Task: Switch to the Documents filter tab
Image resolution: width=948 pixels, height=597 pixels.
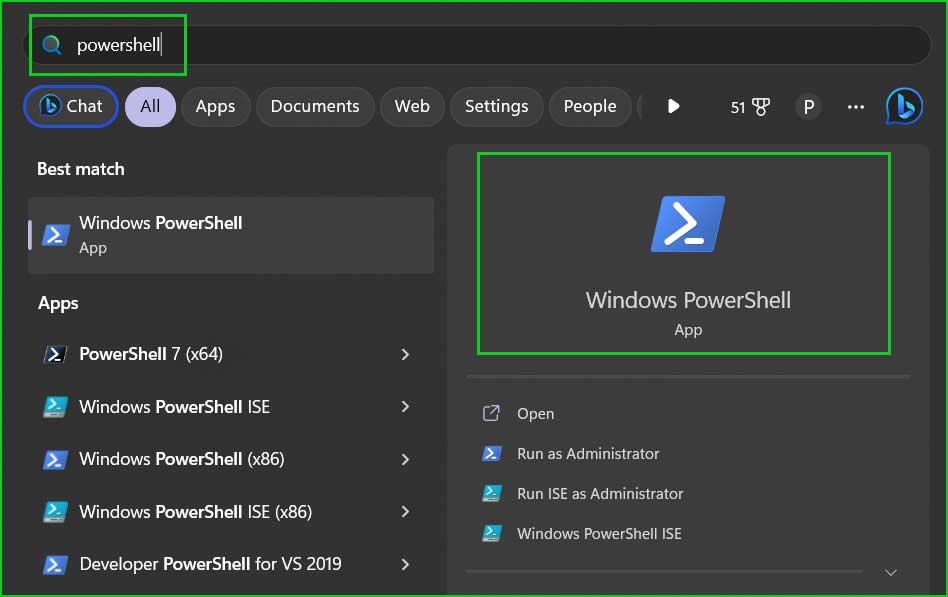Action: (x=315, y=106)
